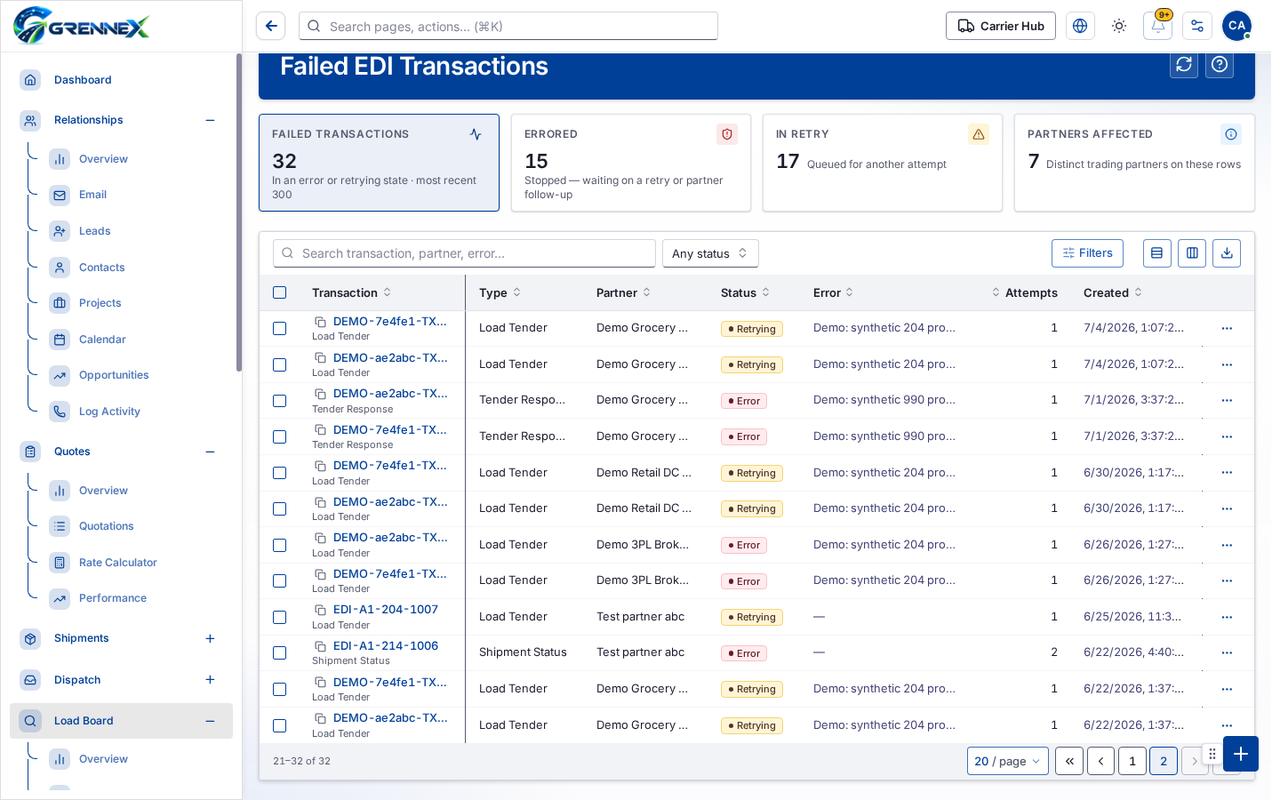Open row actions for EDI-A1-214-1006
Viewport: 1280px width, 800px height.
(1226, 653)
